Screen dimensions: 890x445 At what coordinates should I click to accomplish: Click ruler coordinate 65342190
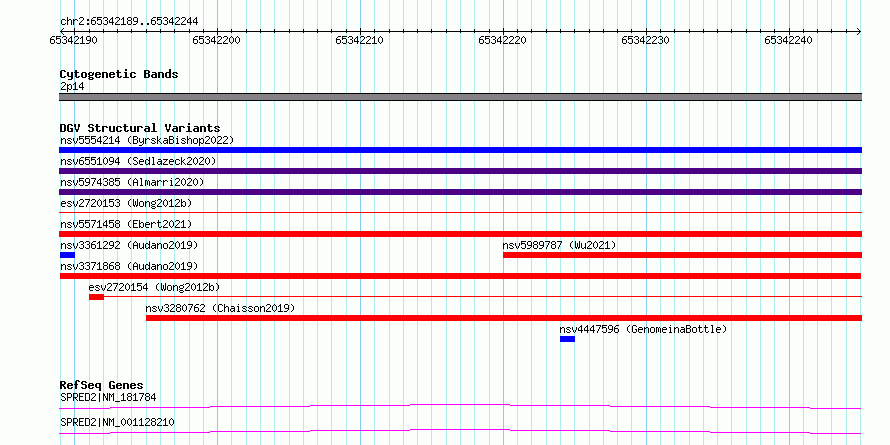[x=73, y=40]
